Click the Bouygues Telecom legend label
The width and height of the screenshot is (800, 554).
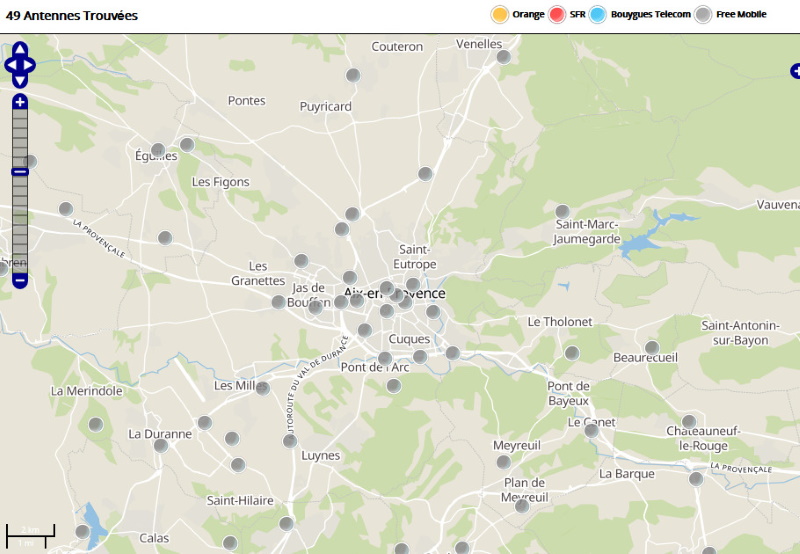[x=650, y=14]
